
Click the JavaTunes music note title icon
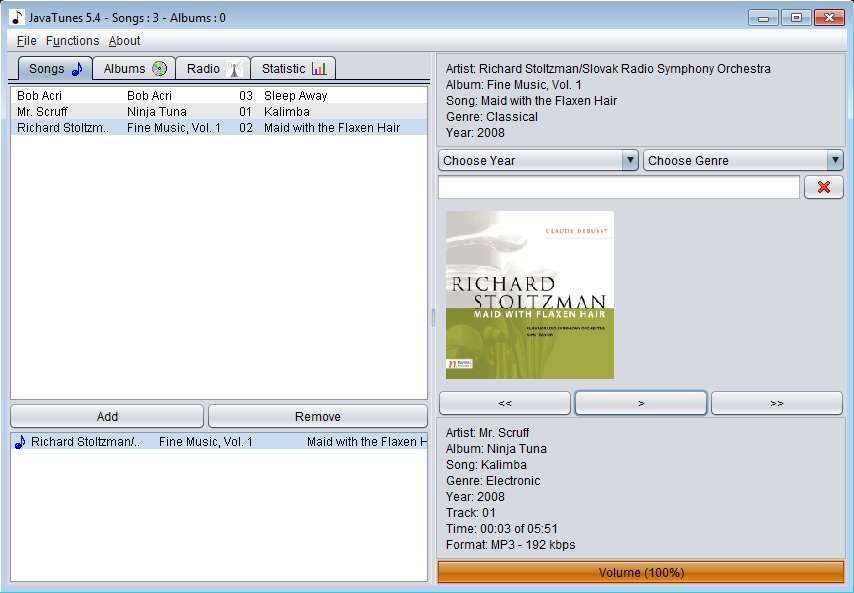pyautogui.click(x=17, y=17)
